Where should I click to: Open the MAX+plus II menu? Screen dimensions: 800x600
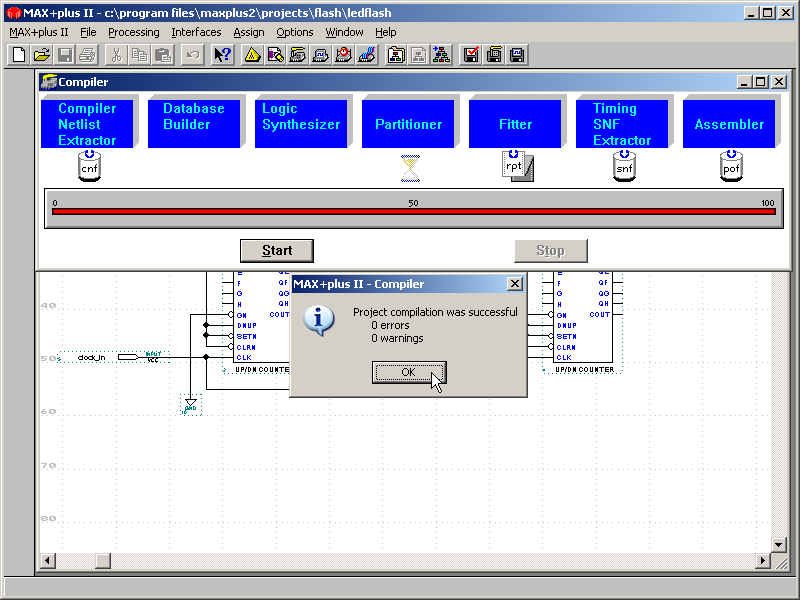39,32
